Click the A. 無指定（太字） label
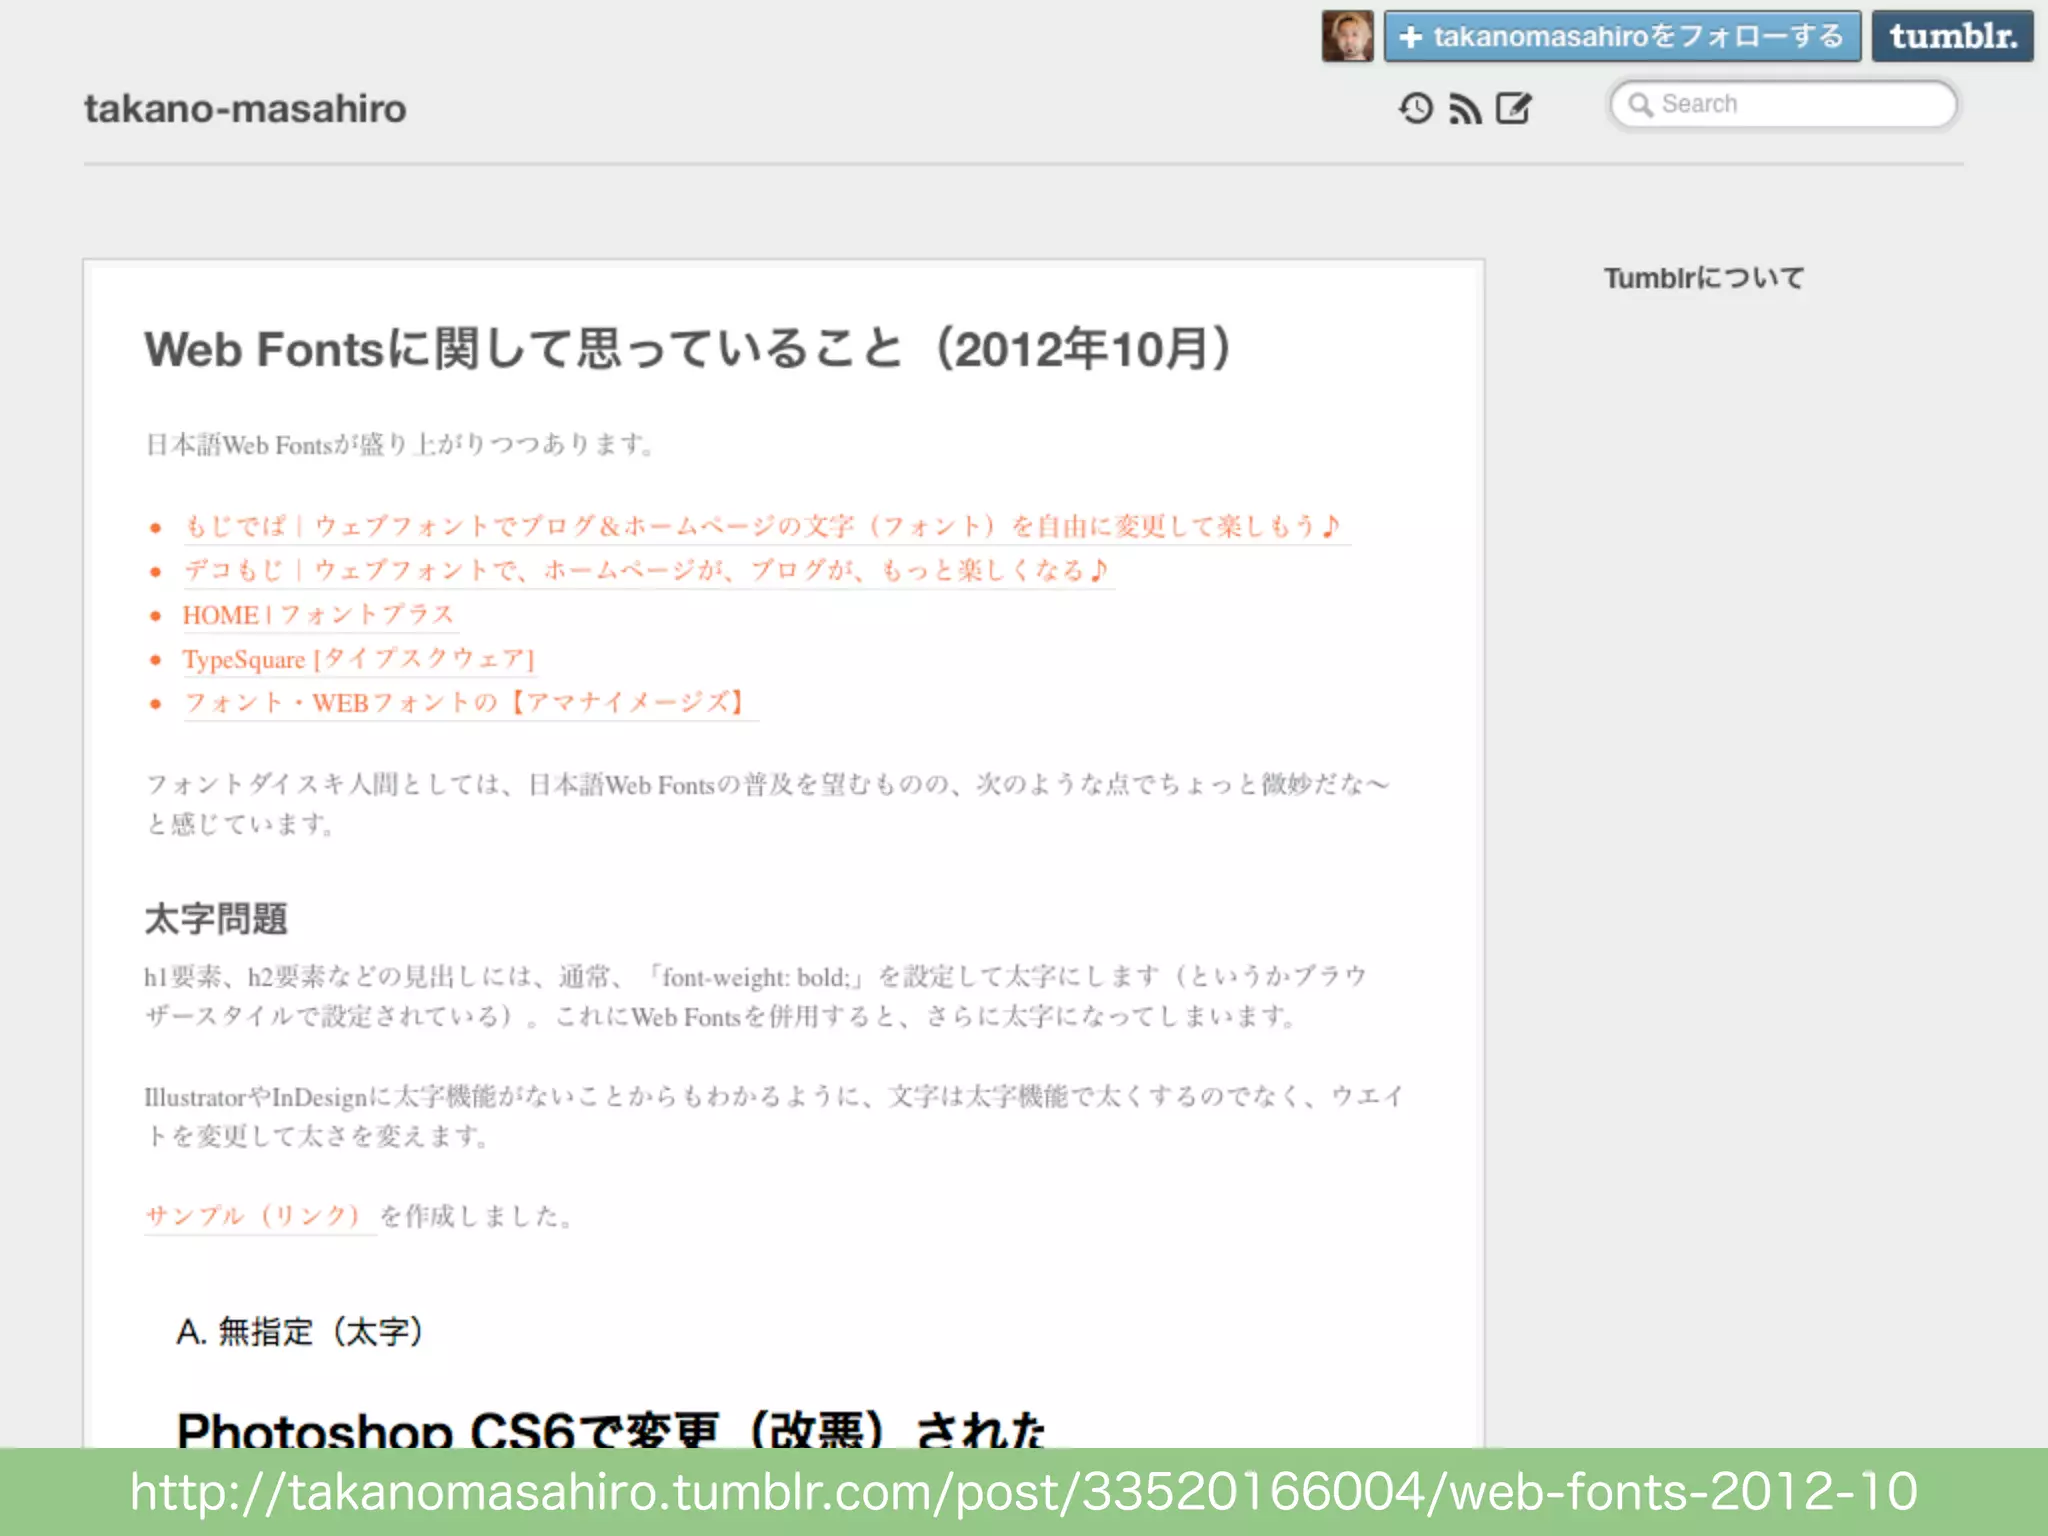This screenshot has height=1536, width=2048. coord(300,1332)
